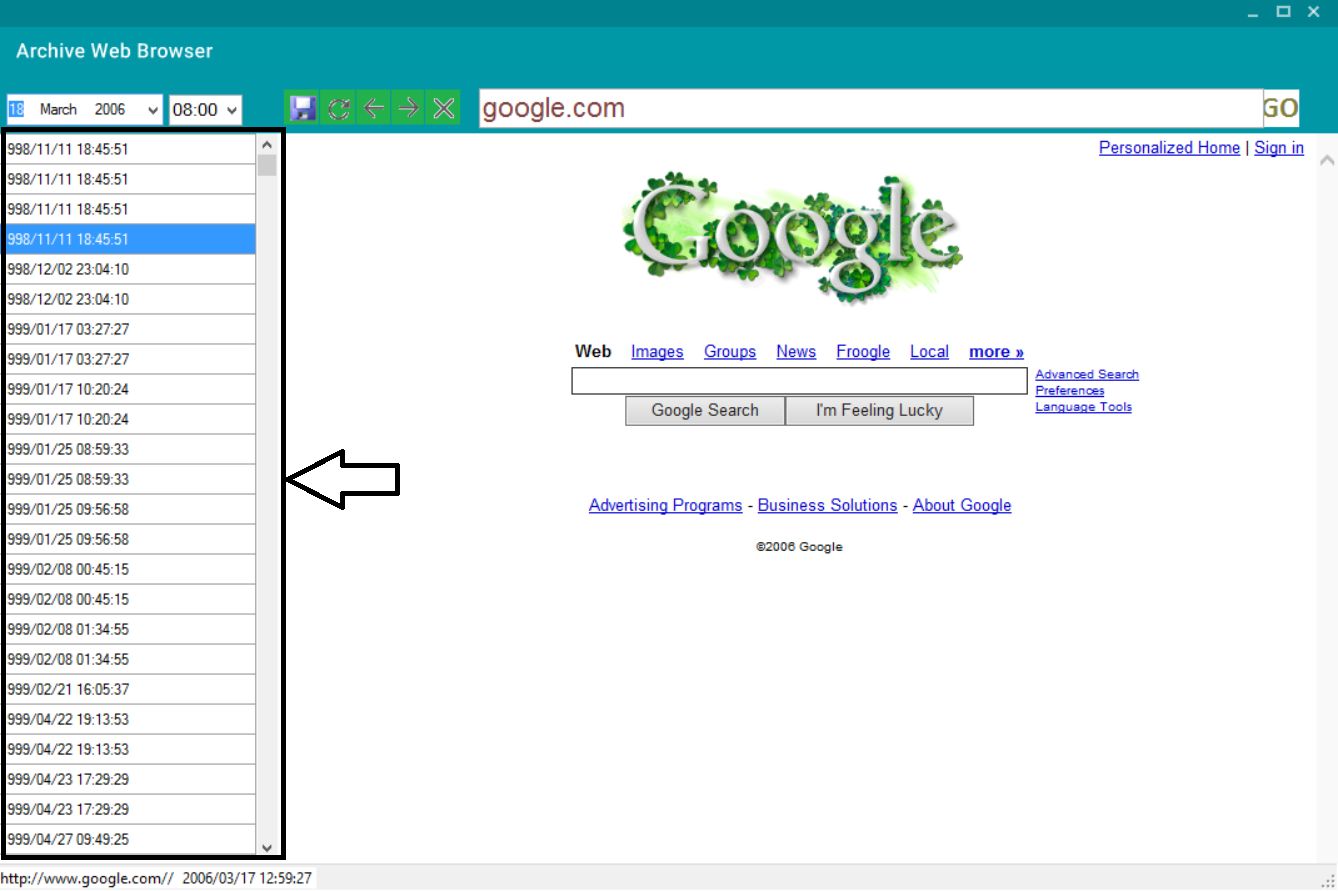Select the year 2006 in the date field
The image size is (1338, 891).
pyautogui.click(x=110, y=109)
